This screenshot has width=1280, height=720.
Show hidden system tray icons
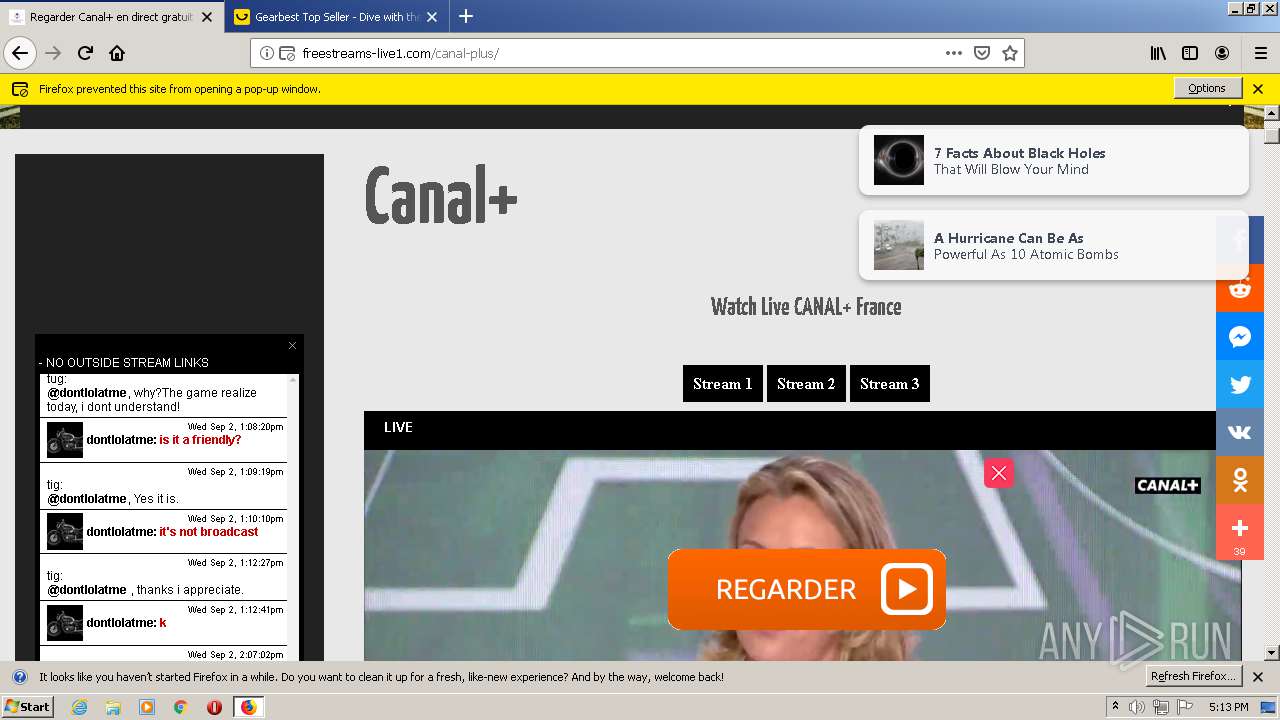click(1115, 707)
